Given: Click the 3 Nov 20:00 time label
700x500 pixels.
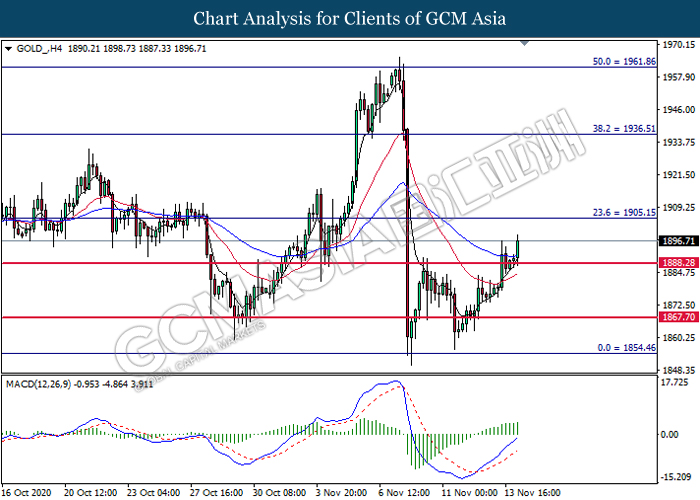Looking at the screenshot, I should point(341,492).
